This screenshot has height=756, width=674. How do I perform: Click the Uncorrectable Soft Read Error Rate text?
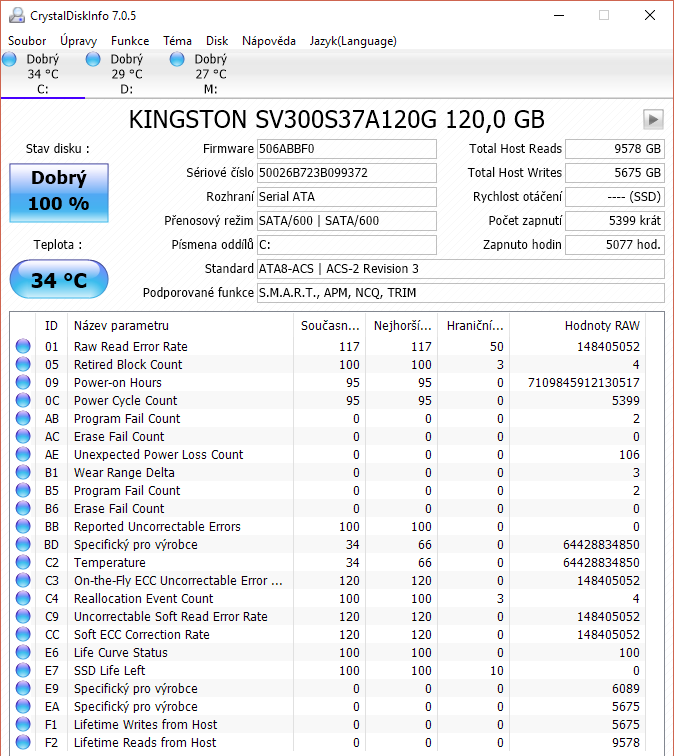click(x=171, y=616)
